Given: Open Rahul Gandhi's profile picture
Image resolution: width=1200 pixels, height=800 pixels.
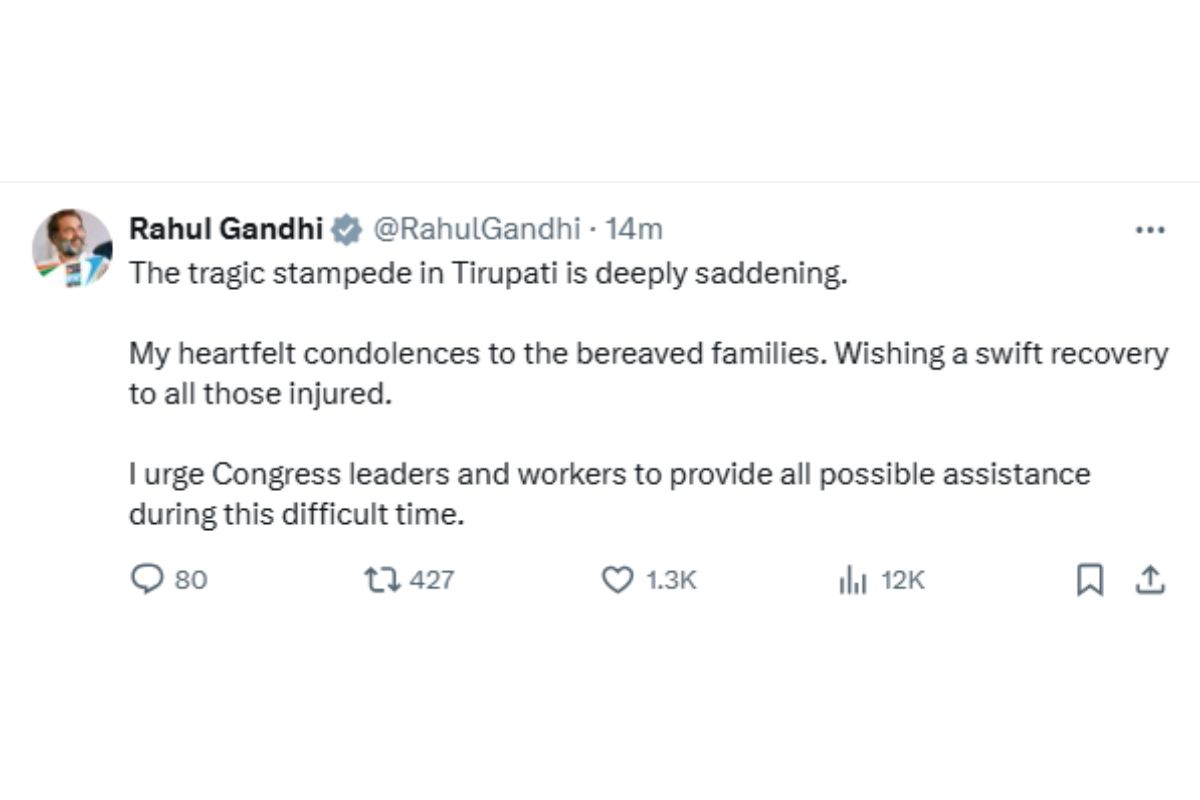Looking at the screenshot, I should tap(72, 248).
